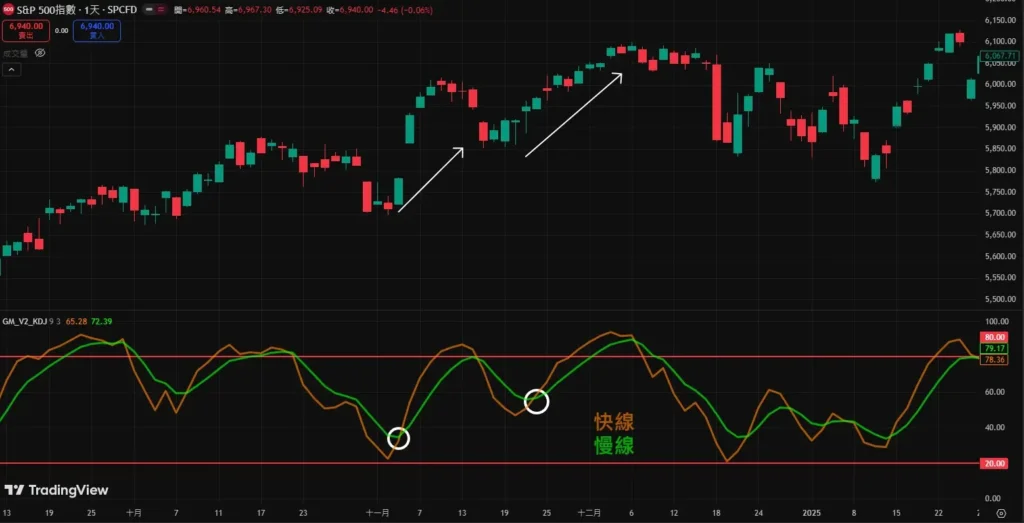Screen dimensions: 1024x523
Task: Collapse the indicator legend with the chevron button
Action: click(11, 70)
